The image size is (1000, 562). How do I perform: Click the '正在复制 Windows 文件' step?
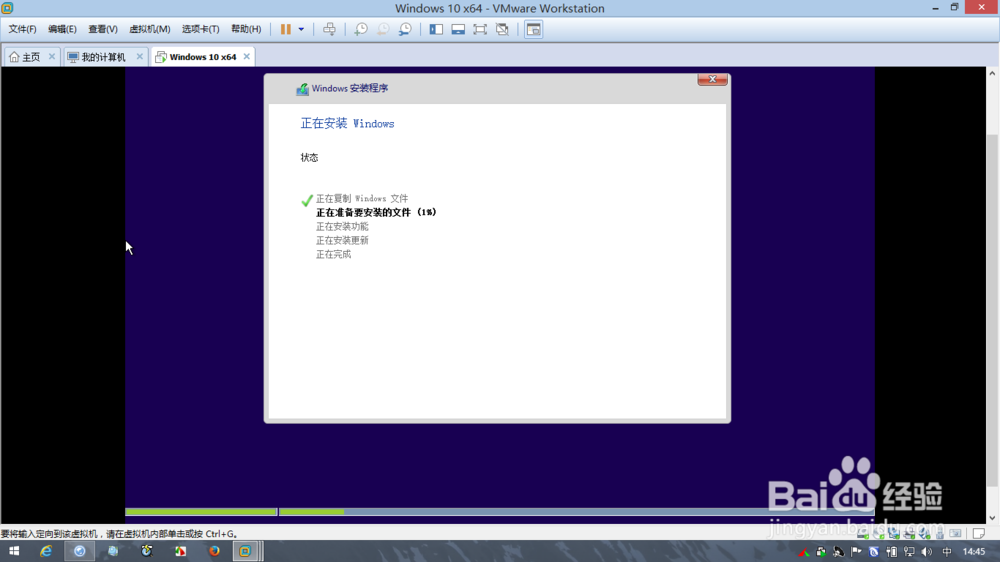click(x=362, y=198)
